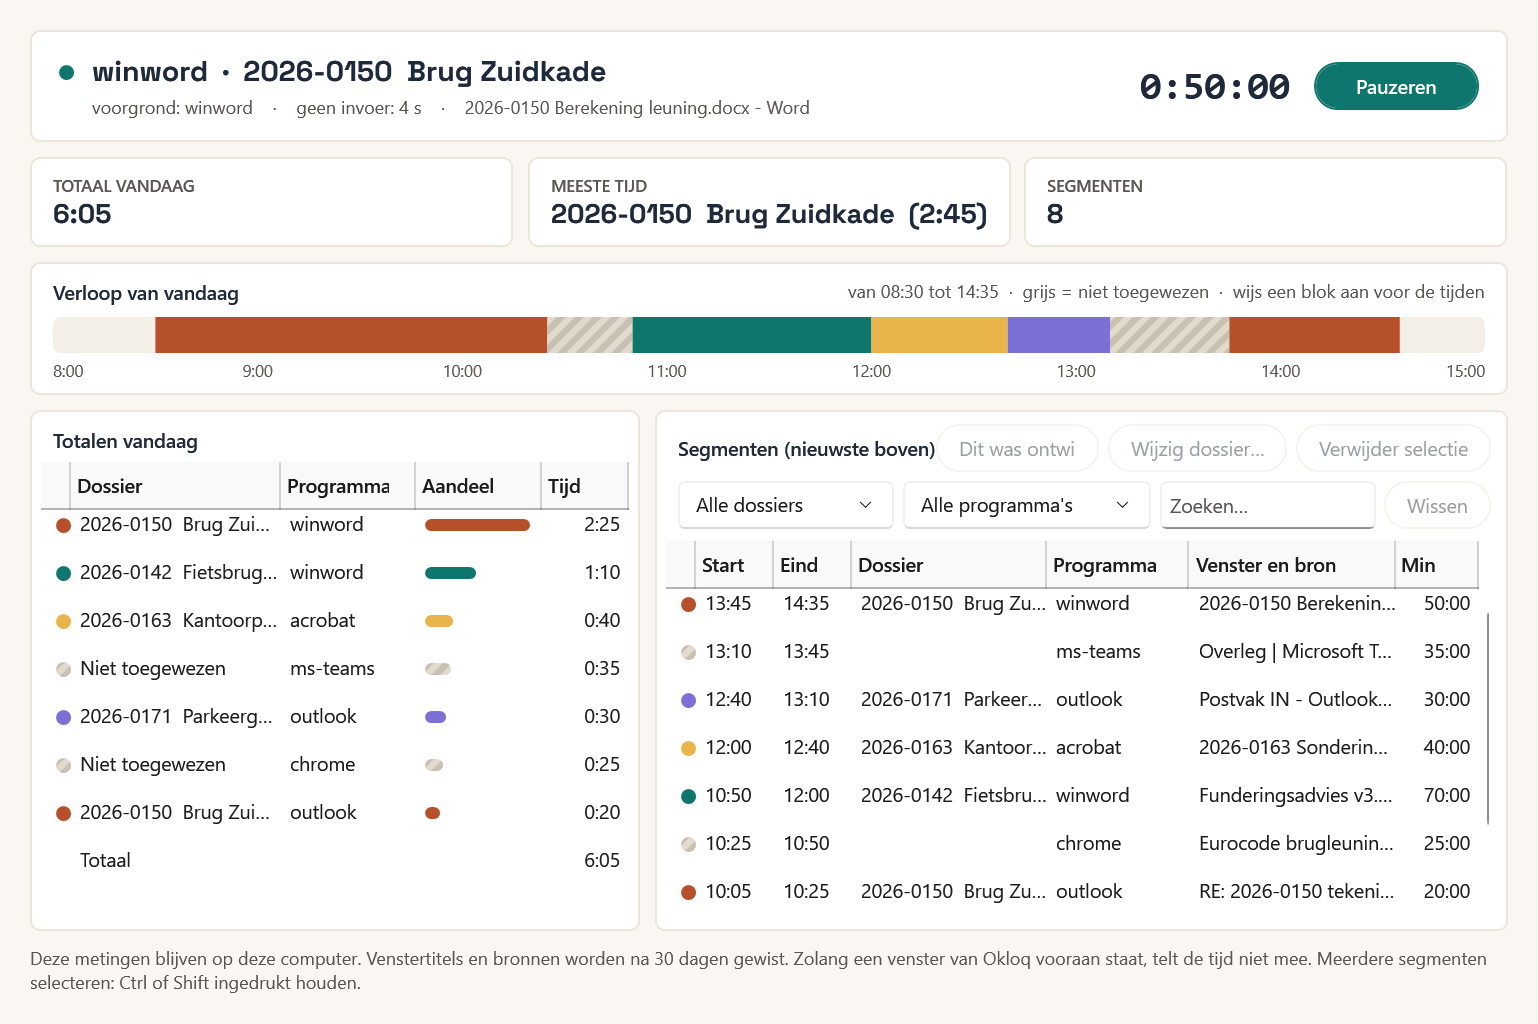Click the striped dot of Niet toegewezen chrome row
Viewport: 1538px width, 1024px height.
point(63,765)
